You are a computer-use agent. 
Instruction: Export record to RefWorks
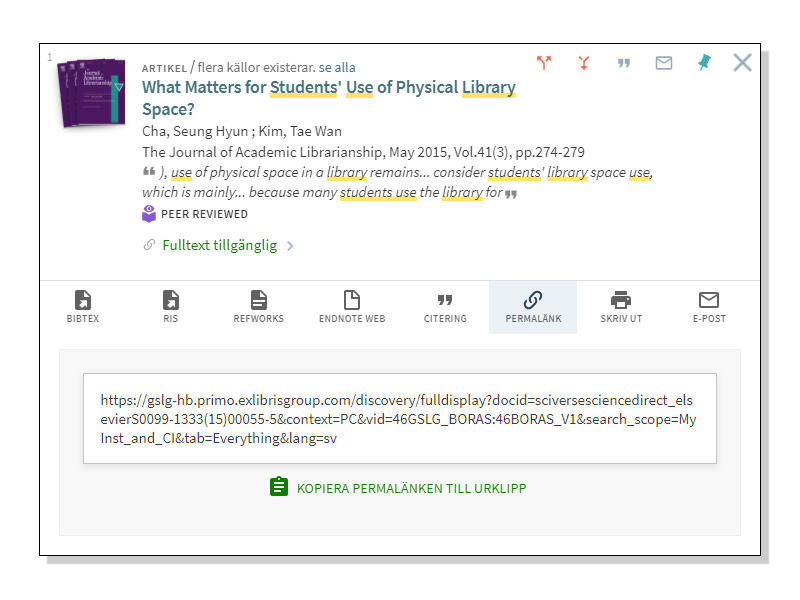[x=258, y=307]
